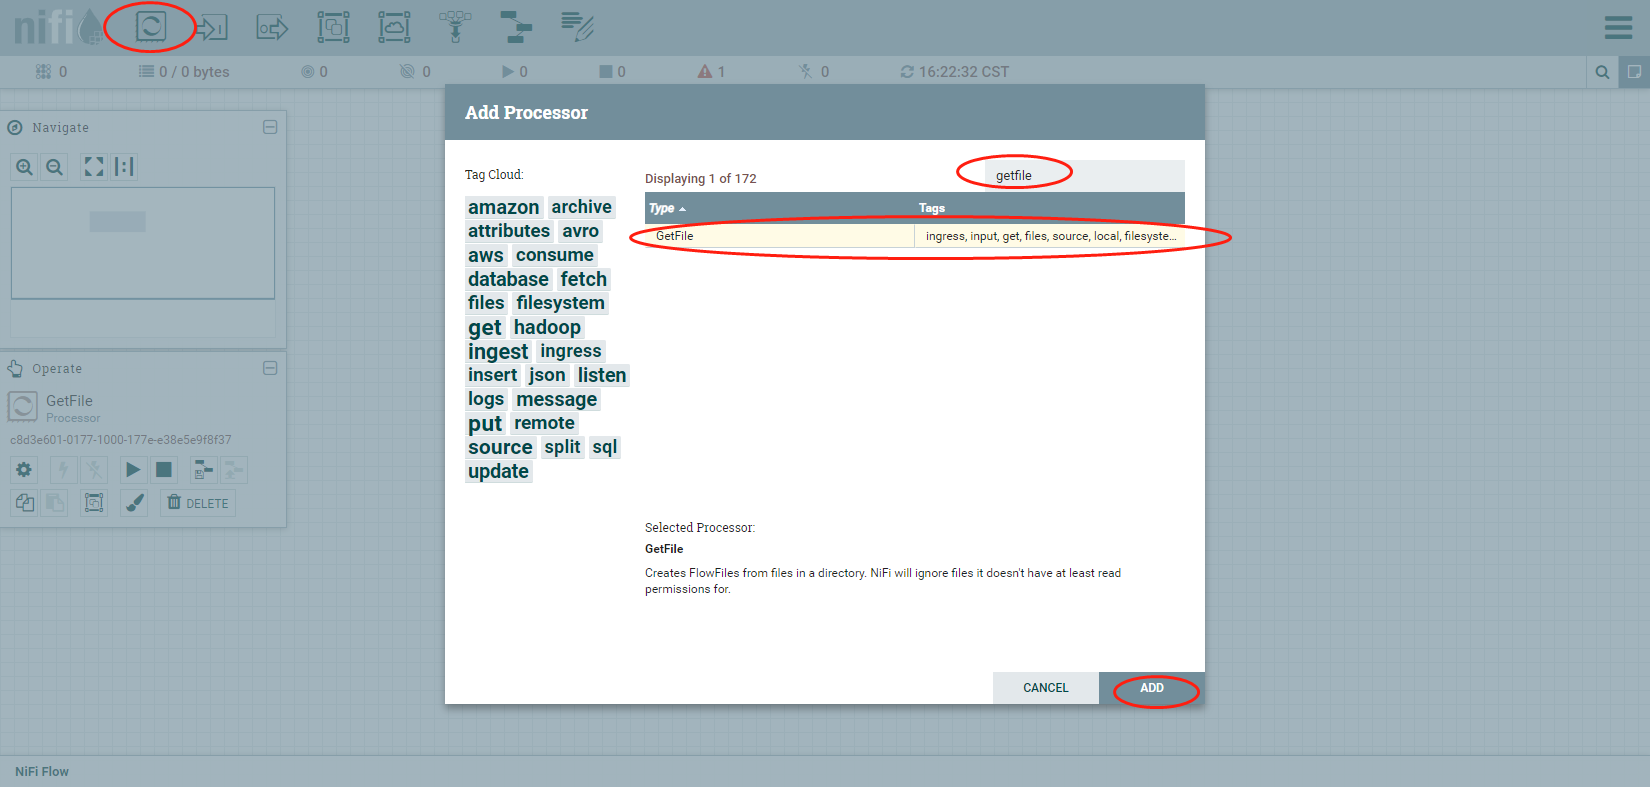1650x787 pixels.
Task: Click the Actual size icon
Action: 124,167
